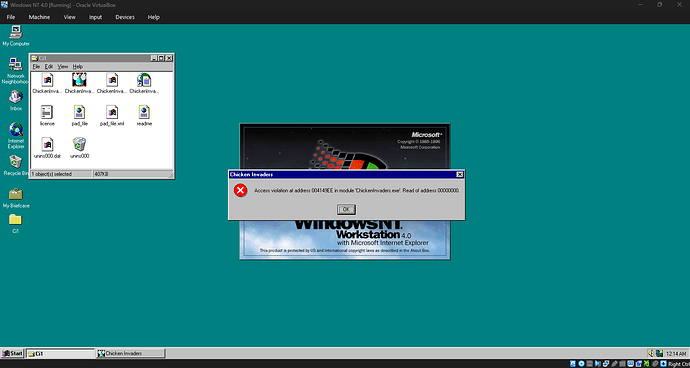This screenshot has width=690, height=368.
Task: Select the My Computer desktop icon
Action: 16,33
